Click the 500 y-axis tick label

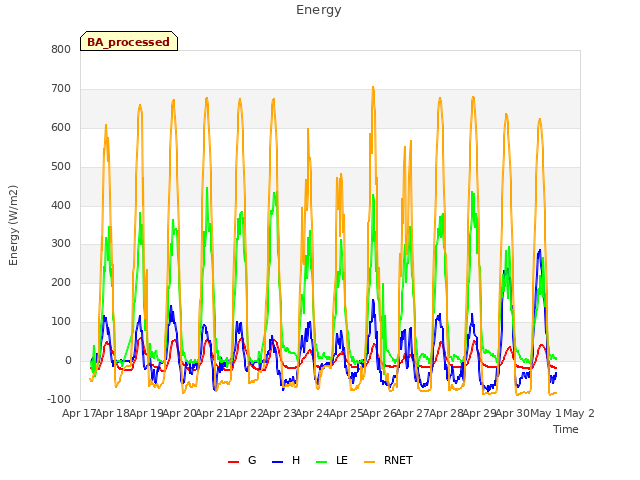[61, 167]
